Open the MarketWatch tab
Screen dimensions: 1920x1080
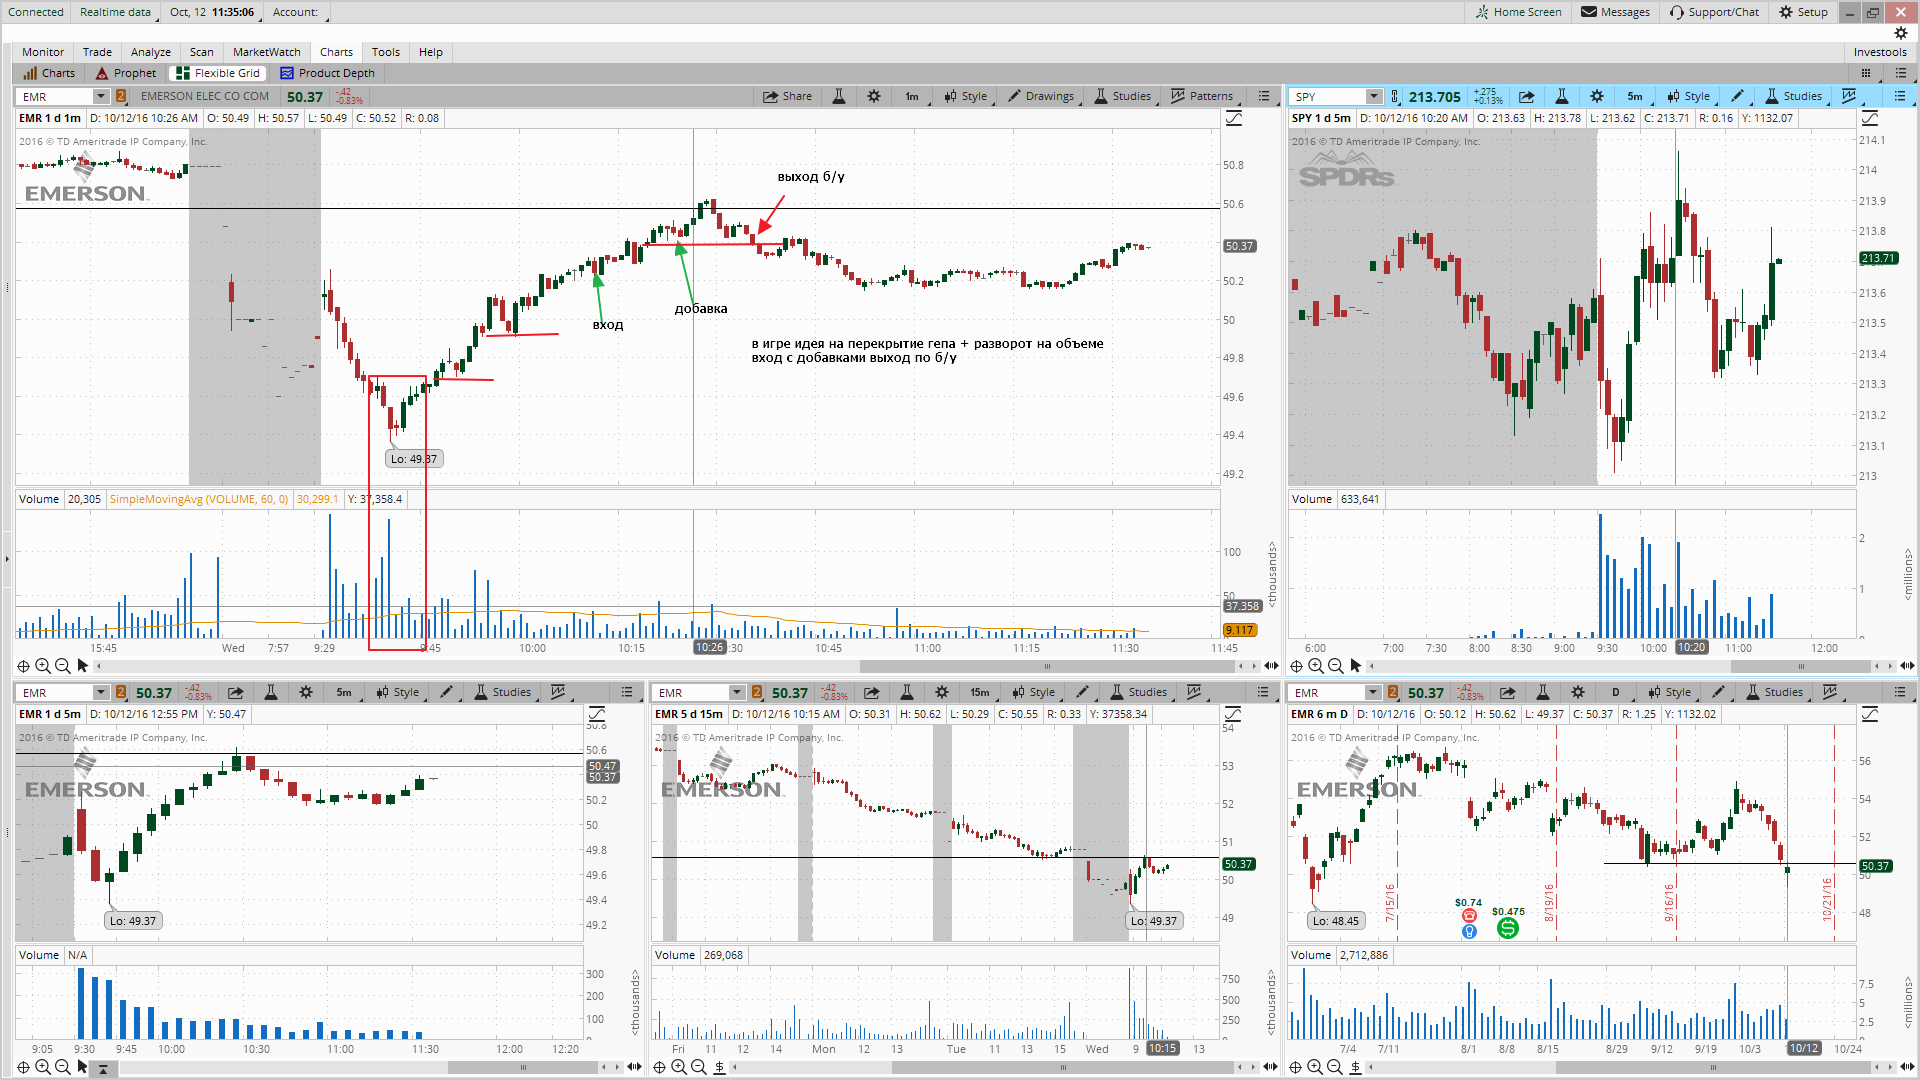point(267,52)
